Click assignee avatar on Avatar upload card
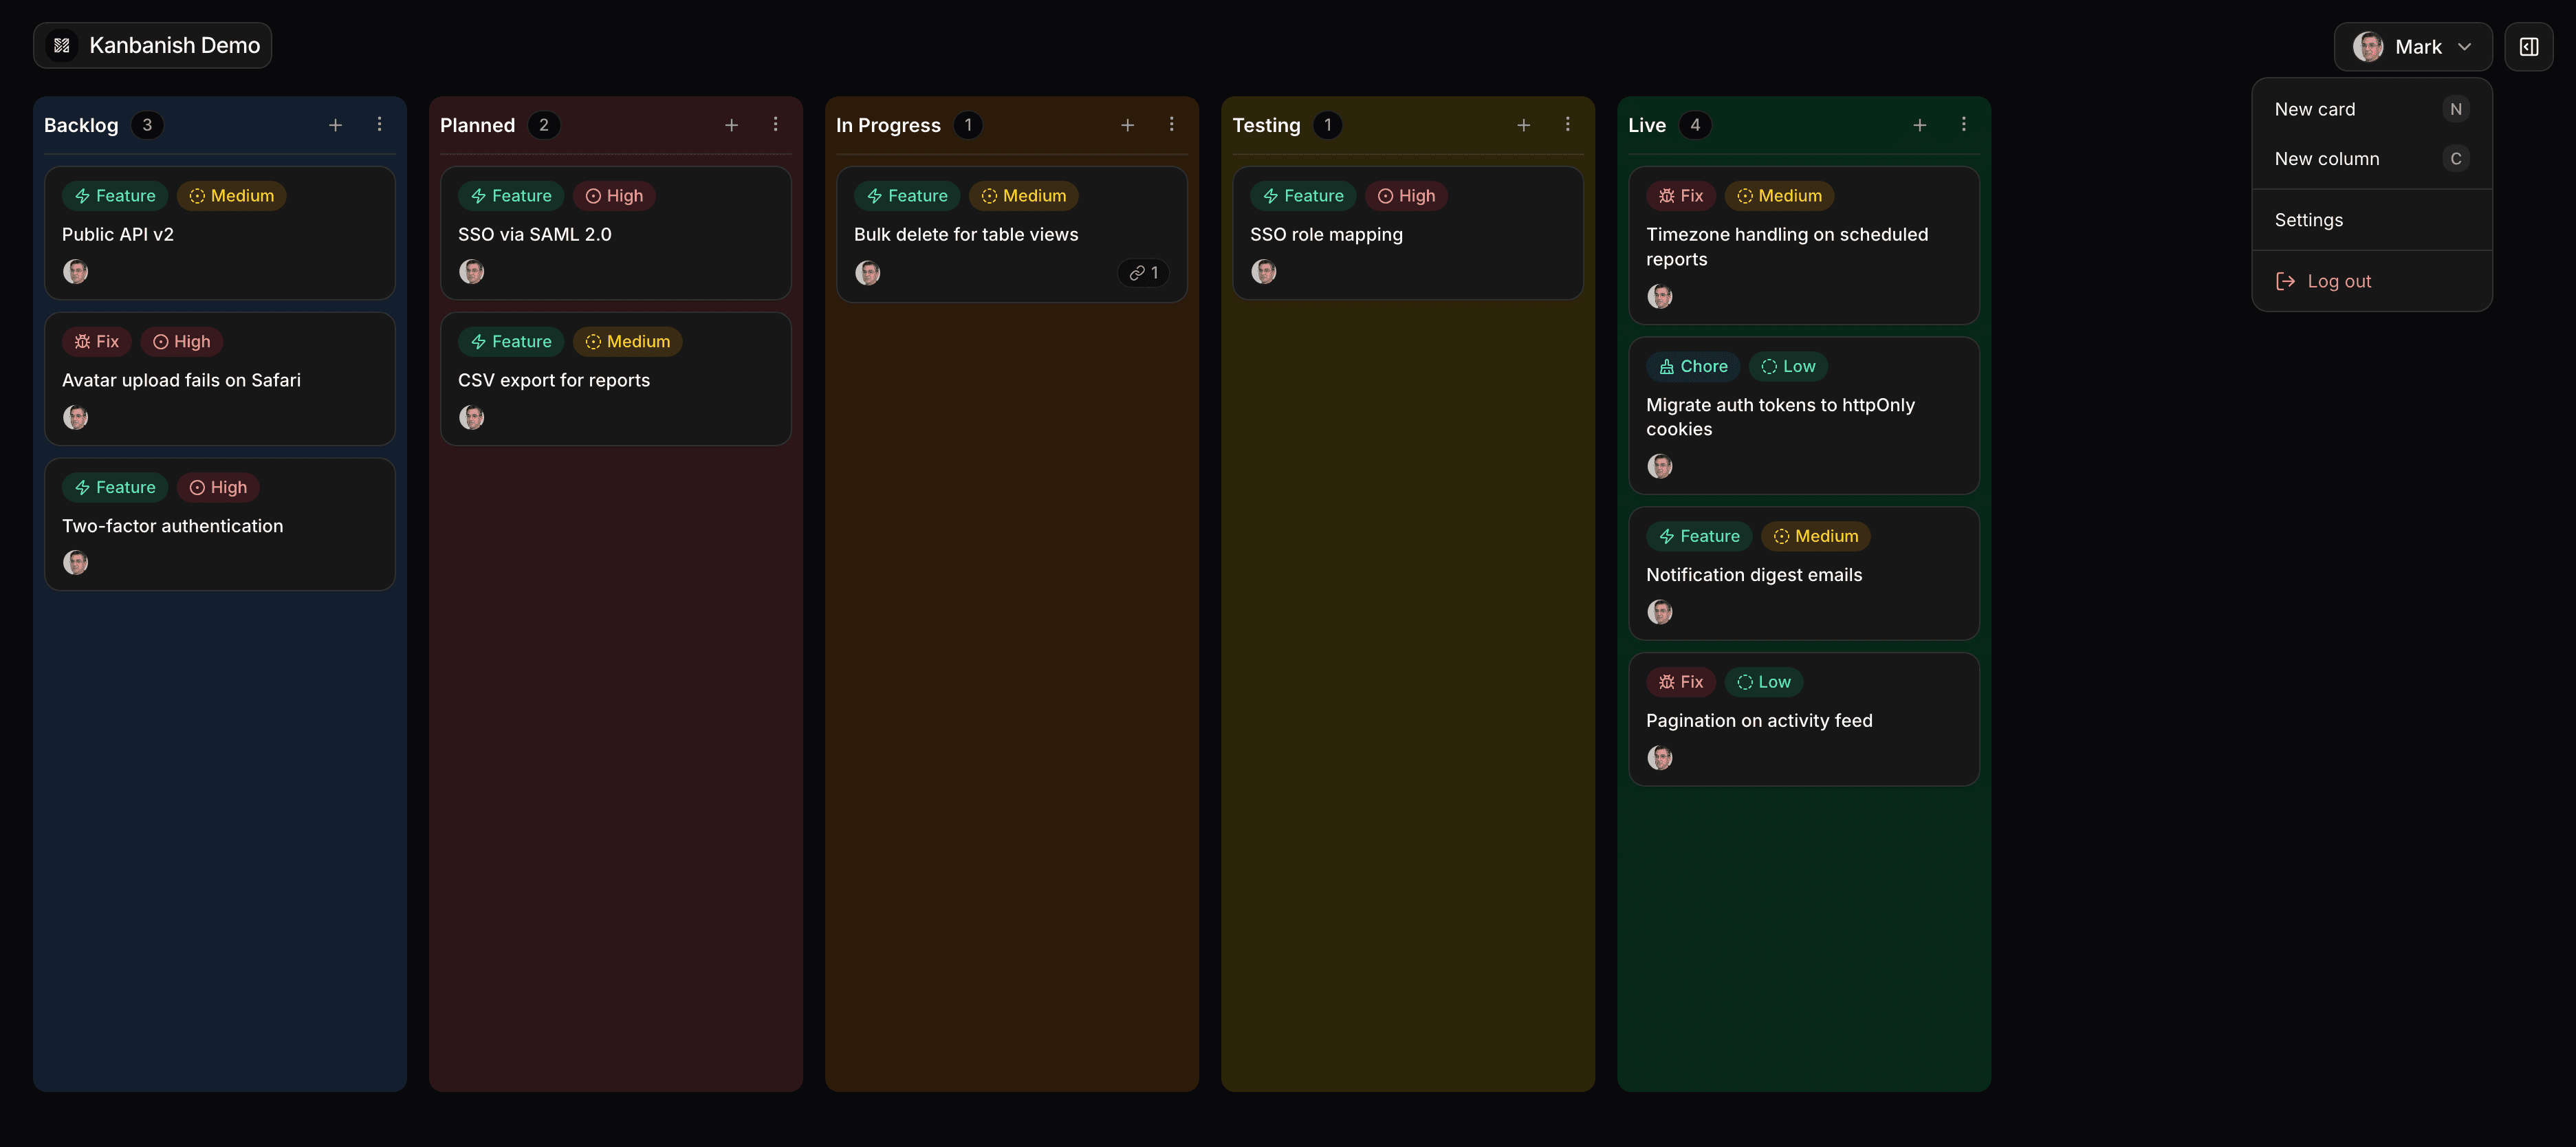The height and width of the screenshot is (1147, 2576). (76, 417)
